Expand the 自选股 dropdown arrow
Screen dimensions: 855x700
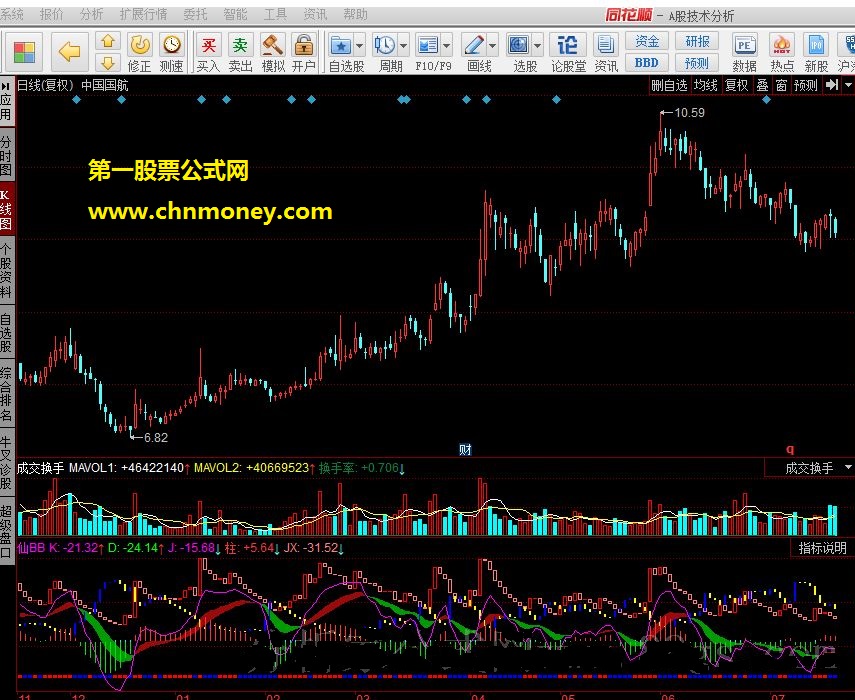tap(359, 46)
